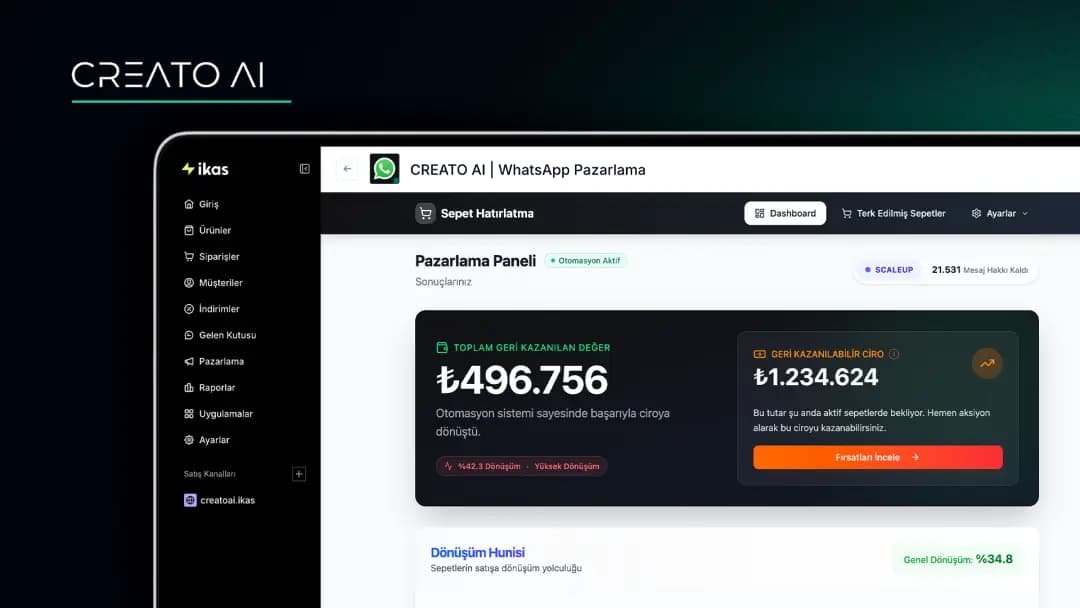Click the SCALEUP plan badge

coord(888,270)
